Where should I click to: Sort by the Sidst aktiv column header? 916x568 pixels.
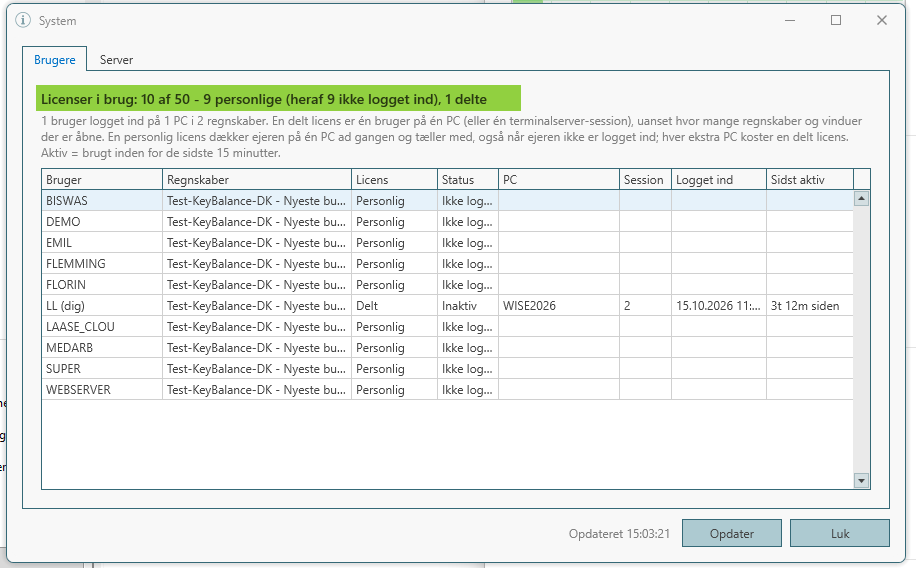click(810, 179)
